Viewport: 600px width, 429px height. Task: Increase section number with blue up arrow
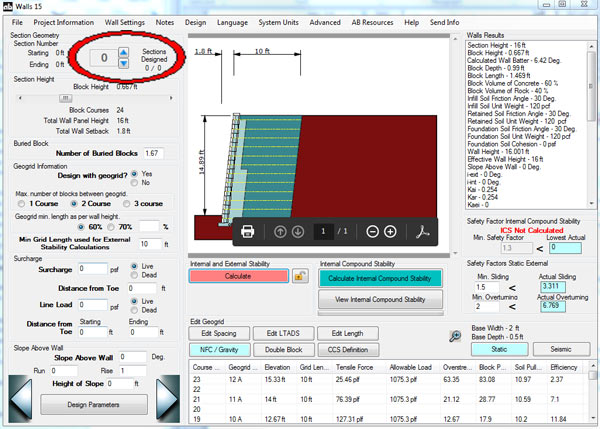[x=124, y=52]
